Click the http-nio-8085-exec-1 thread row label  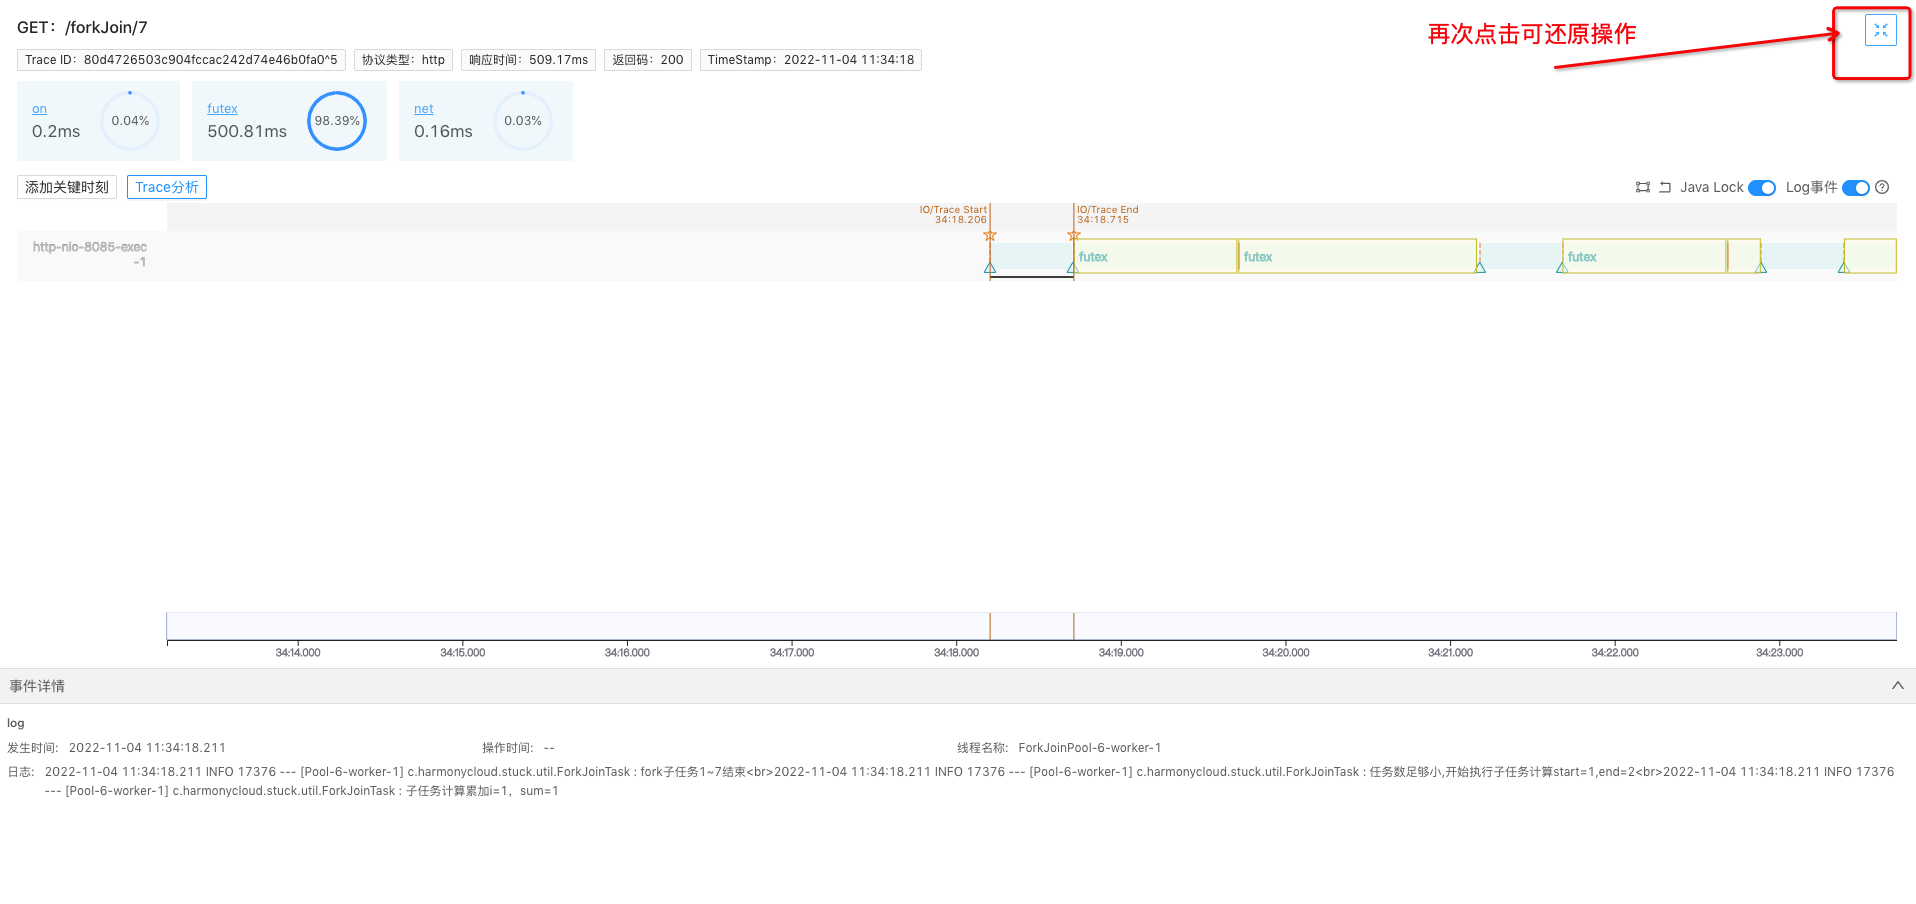(90, 254)
